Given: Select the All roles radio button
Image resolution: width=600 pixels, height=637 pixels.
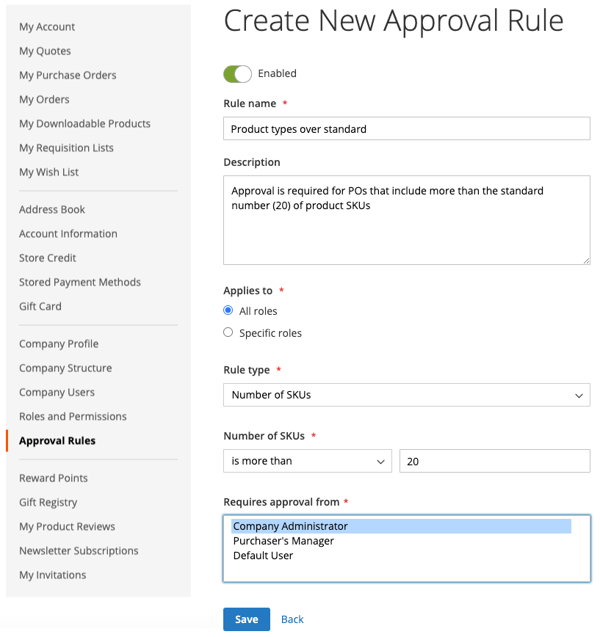Looking at the screenshot, I should [x=228, y=311].
